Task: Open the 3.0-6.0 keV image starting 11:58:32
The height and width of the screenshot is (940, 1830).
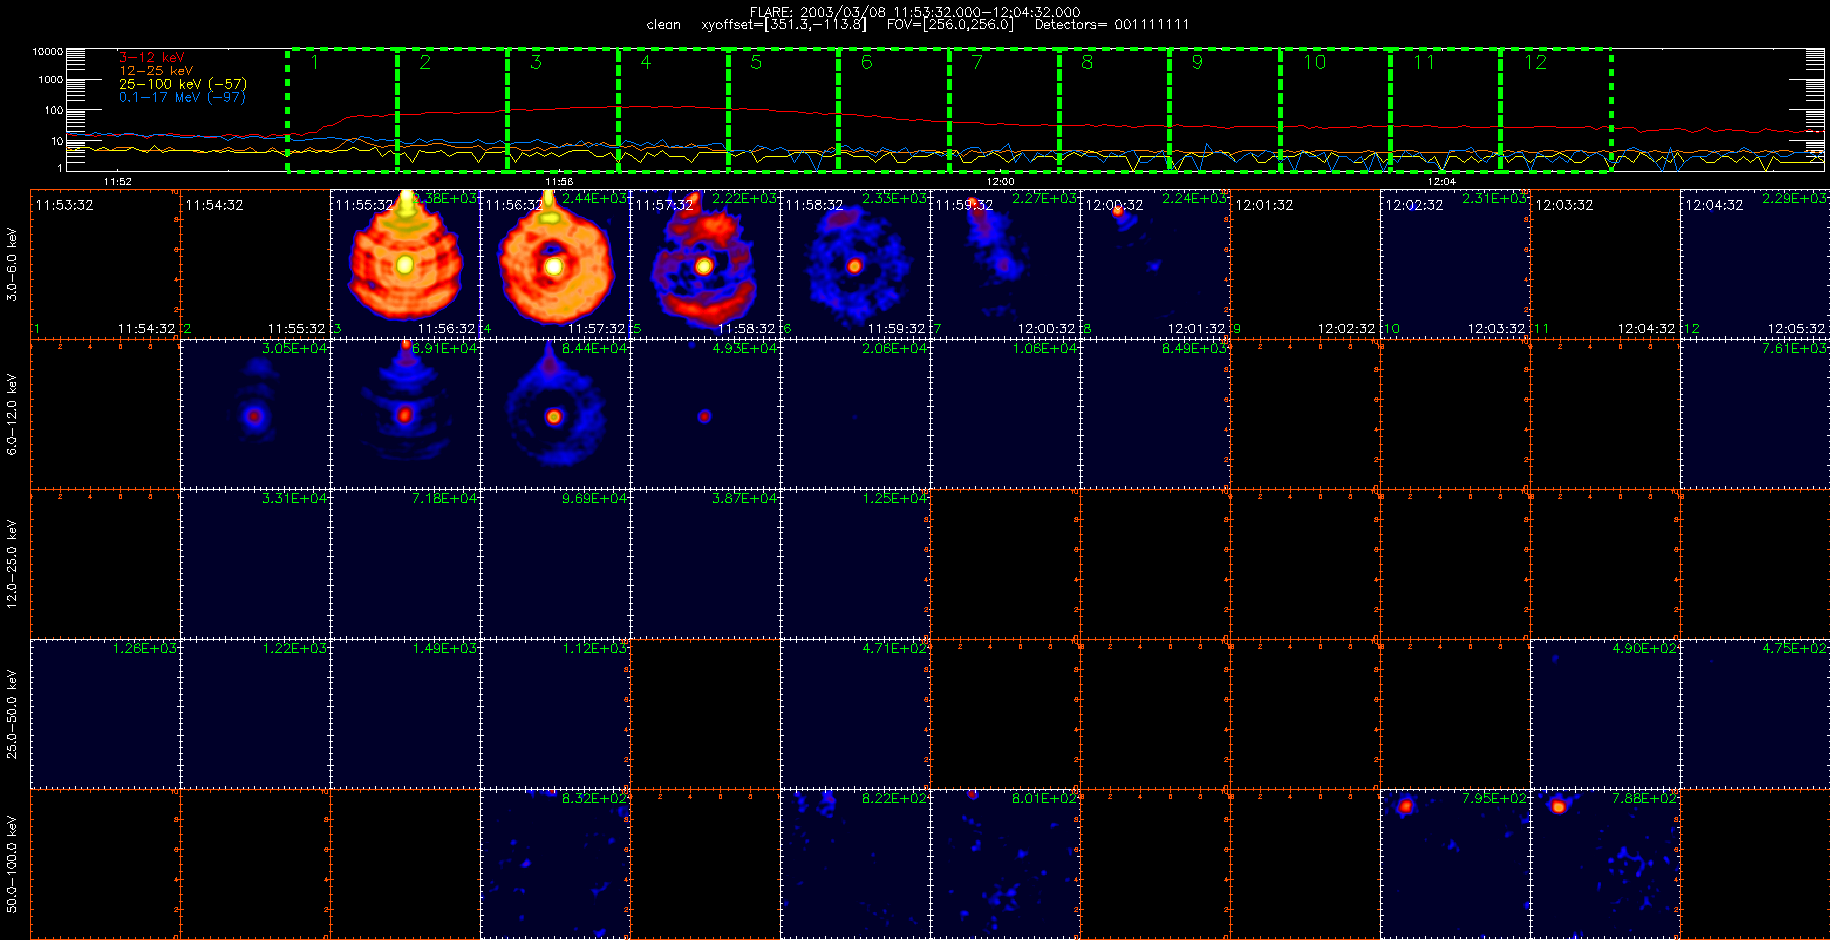Action: point(855,264)
